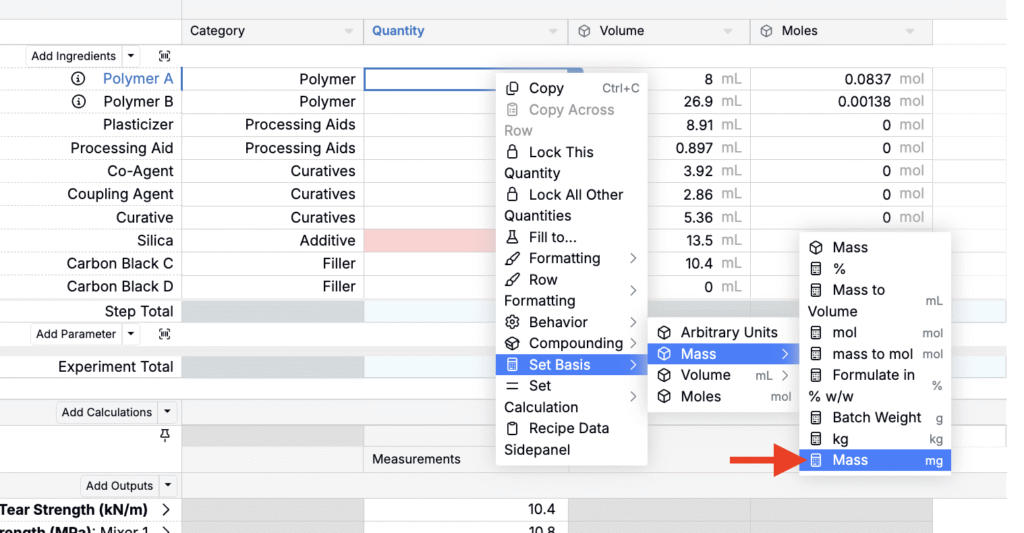This screenshot has height=533, width=1024.
Task: Click the Add Outputs button
Action: point(119,486)
